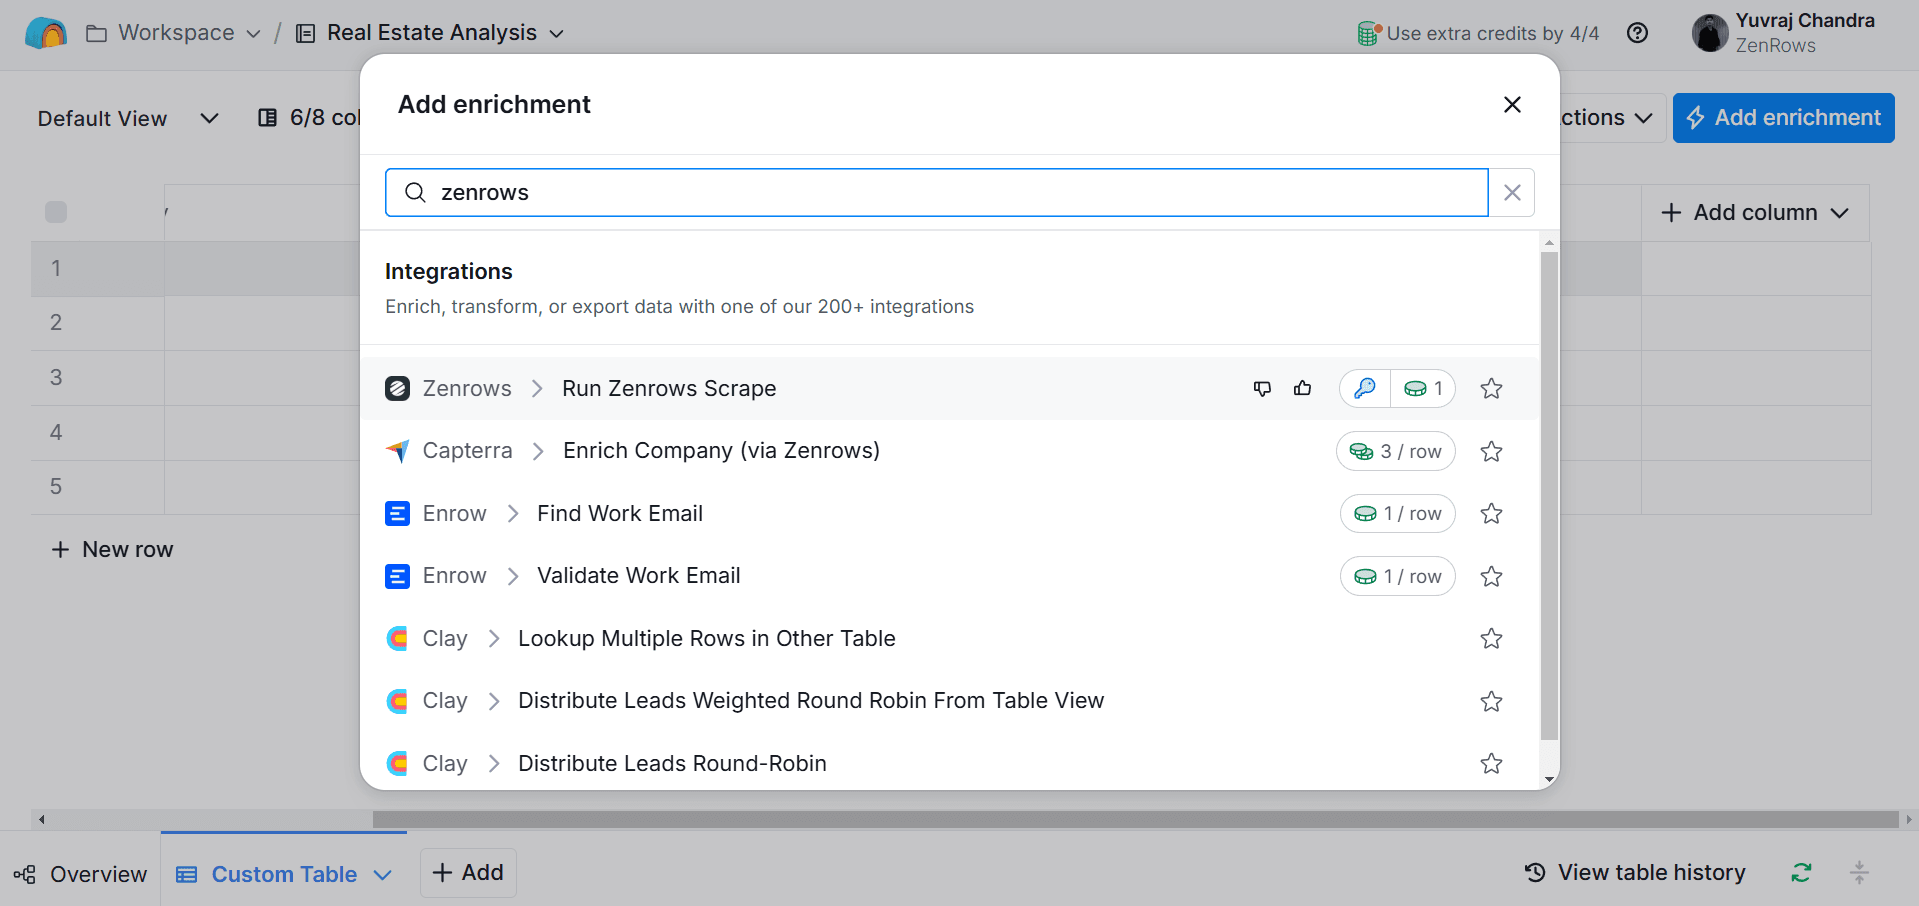Viewport: 1919px width, 906px height.
Task: Click the 1 credit badge for Zenrows
Action: click(1423, 388)
